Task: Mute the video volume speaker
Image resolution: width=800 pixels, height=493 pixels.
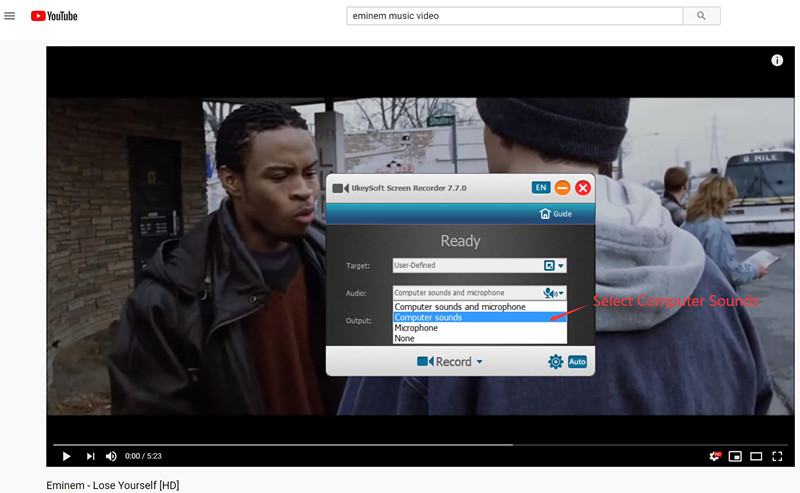Action: tap(111, 456)
